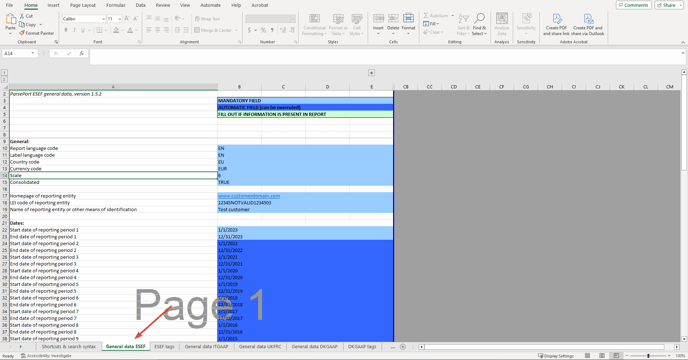This screenshot has height=360, width=688.
Task: Switch to the ESEF tags sheet
Action: click(x=165, y=347)
